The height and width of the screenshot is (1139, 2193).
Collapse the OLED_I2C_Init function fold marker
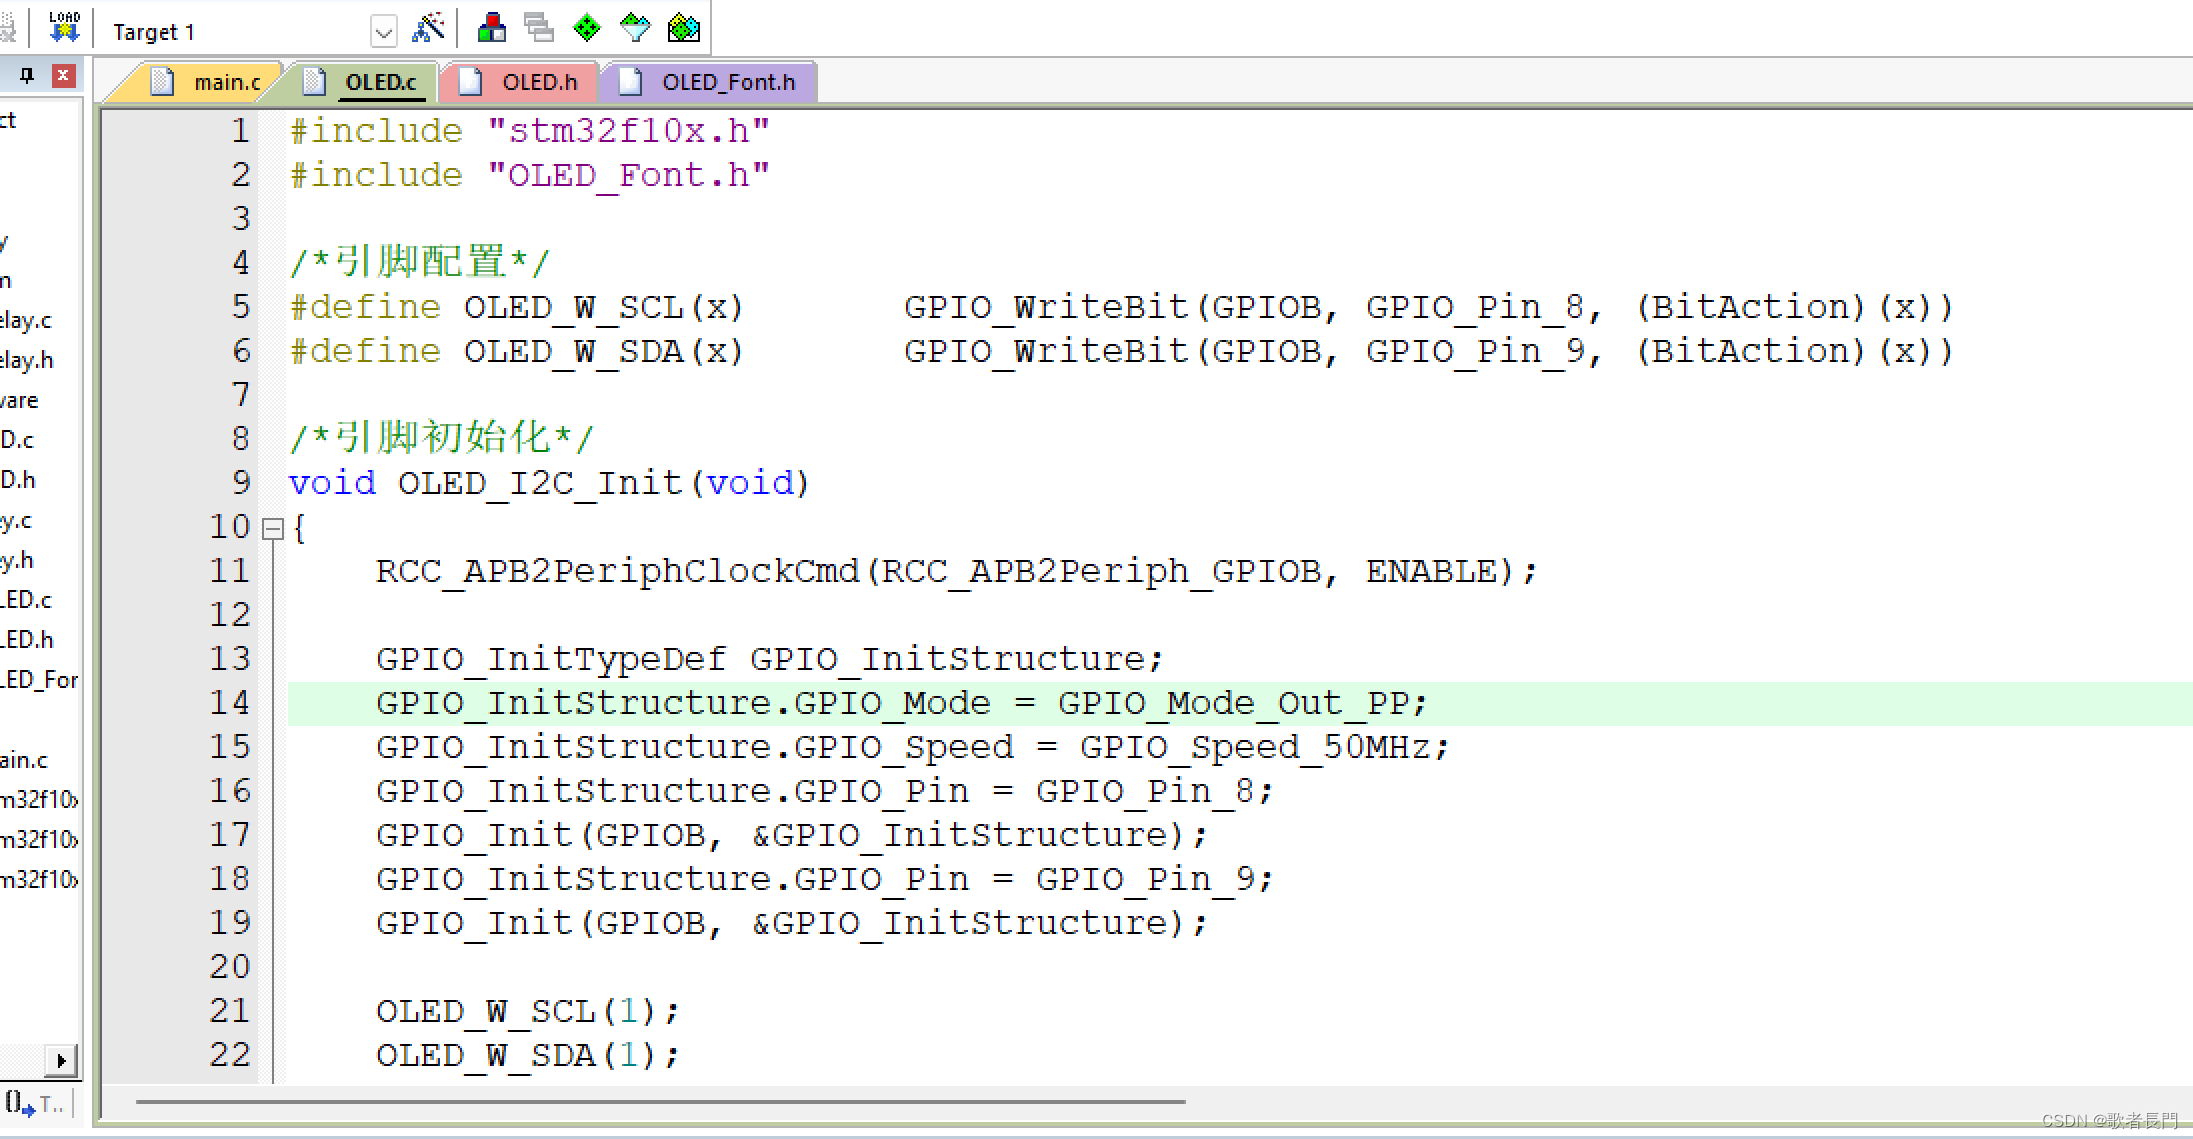point(272,528)
